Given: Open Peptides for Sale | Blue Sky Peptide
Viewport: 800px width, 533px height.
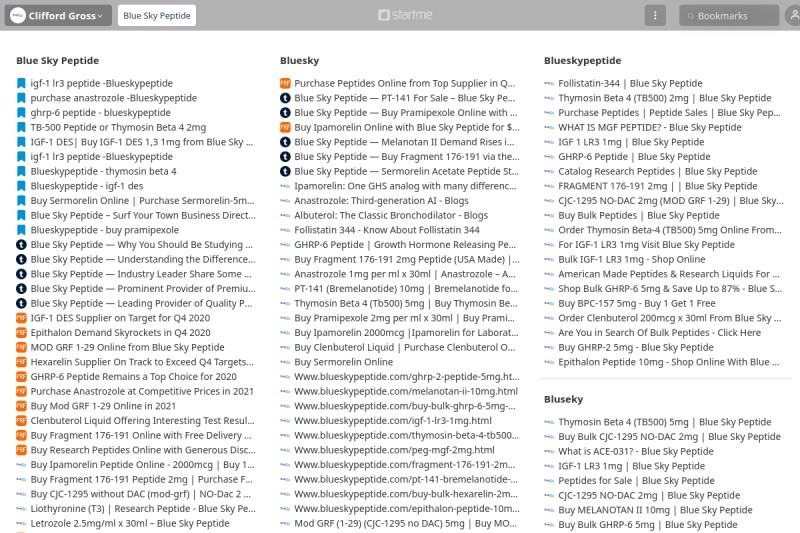Looking at the screenshot, I should pyautogui.click(x=636, y=481).
